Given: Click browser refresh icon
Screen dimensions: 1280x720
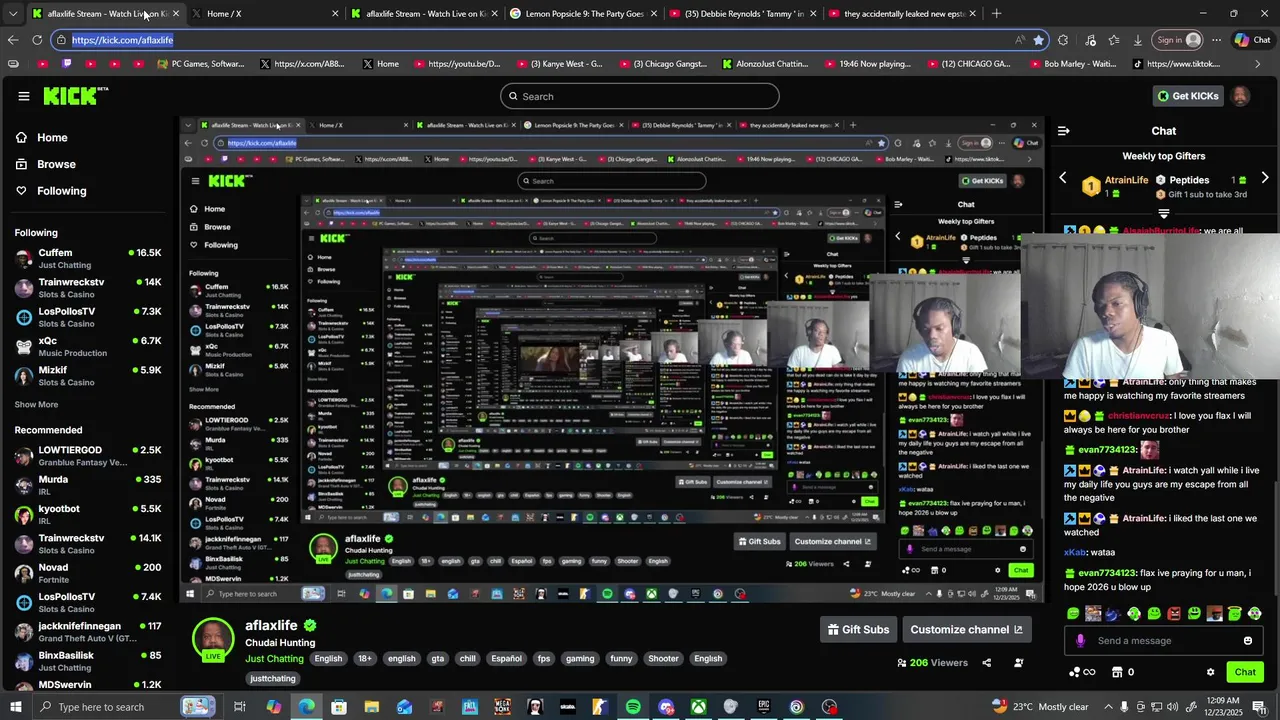Looking at the screenshot, I should coord(37,40).
